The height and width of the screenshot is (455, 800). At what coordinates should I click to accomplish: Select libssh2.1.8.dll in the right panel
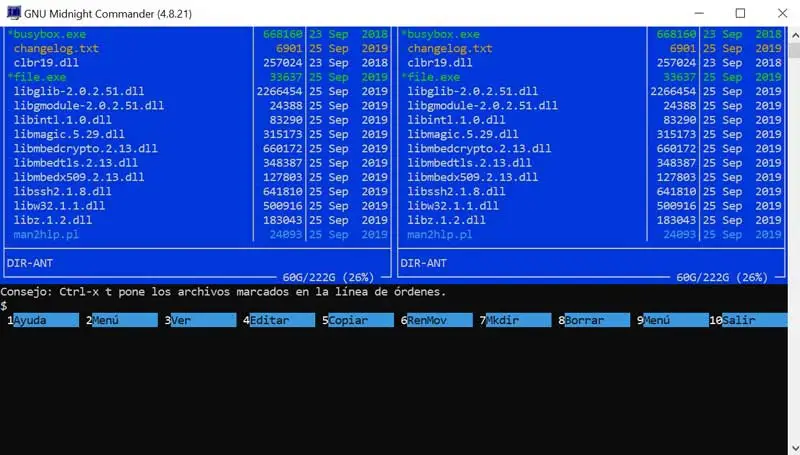(x=457, y=191)
